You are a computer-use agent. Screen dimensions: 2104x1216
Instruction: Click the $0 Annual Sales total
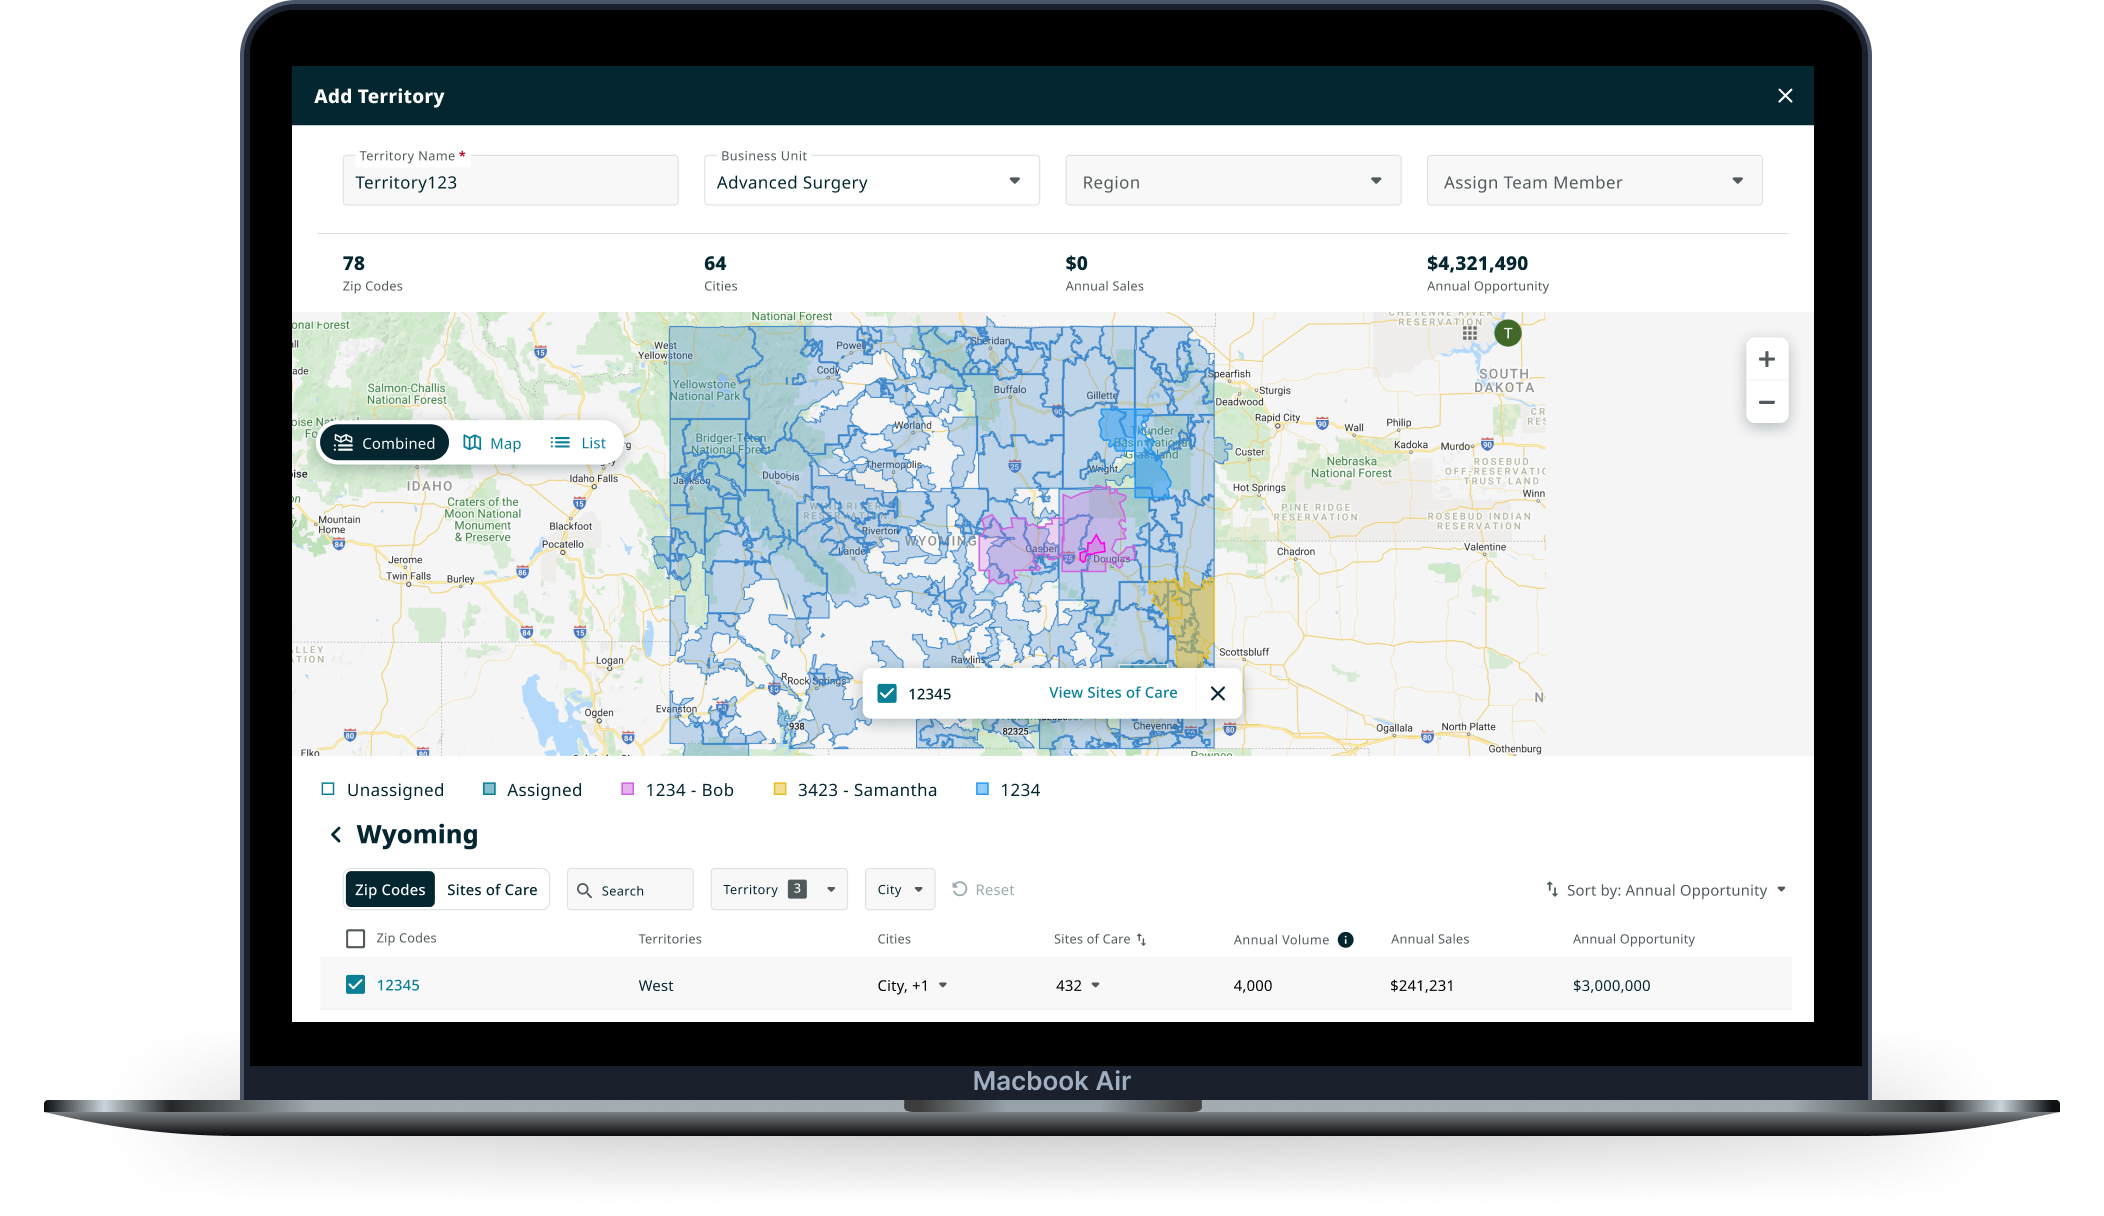click(1076, 263)
